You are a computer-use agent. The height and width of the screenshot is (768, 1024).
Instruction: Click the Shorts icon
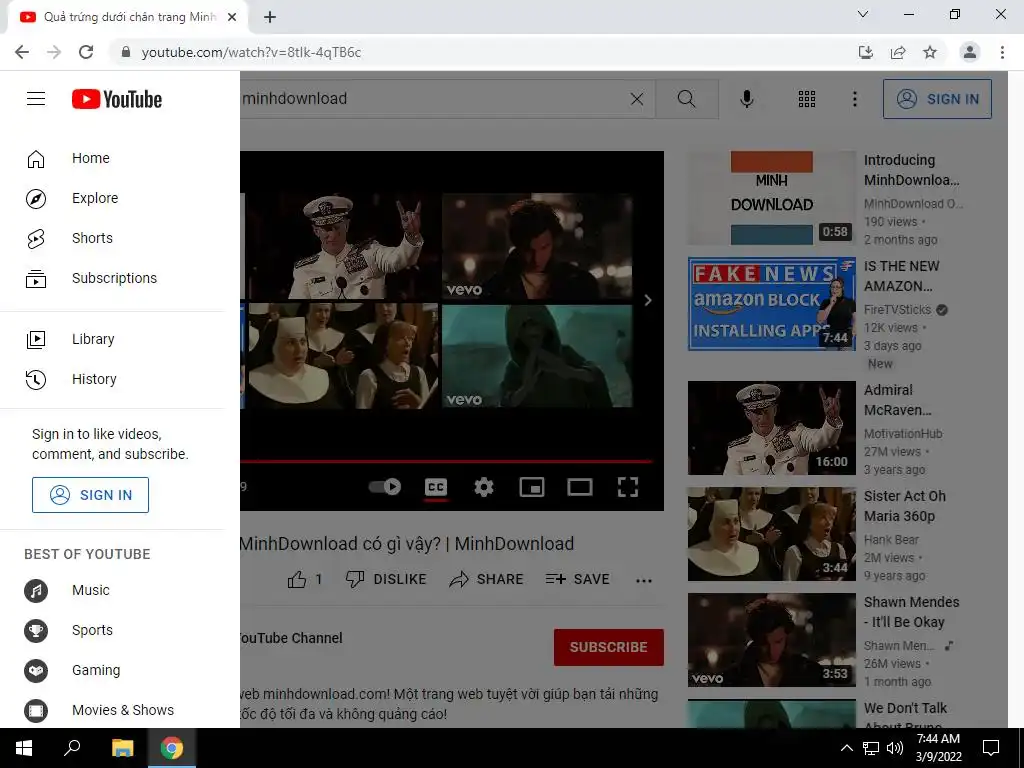point(36,239)
